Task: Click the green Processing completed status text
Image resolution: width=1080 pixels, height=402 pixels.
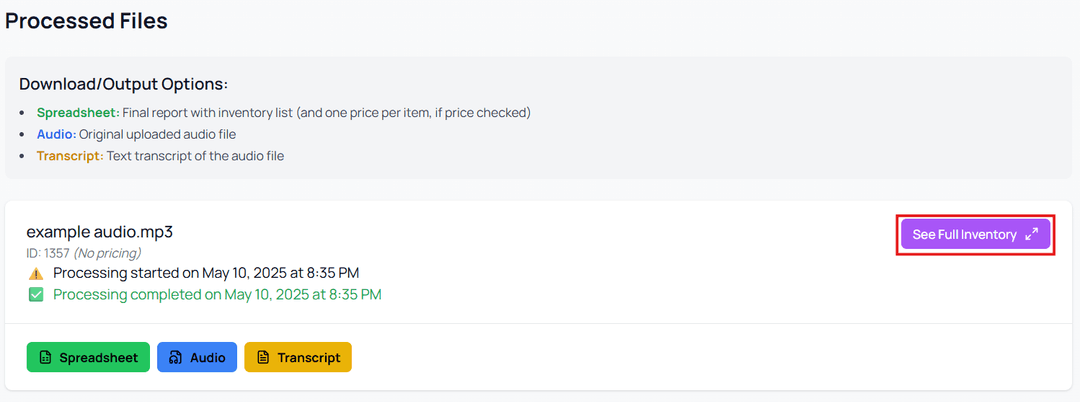Action: point(217,295)
